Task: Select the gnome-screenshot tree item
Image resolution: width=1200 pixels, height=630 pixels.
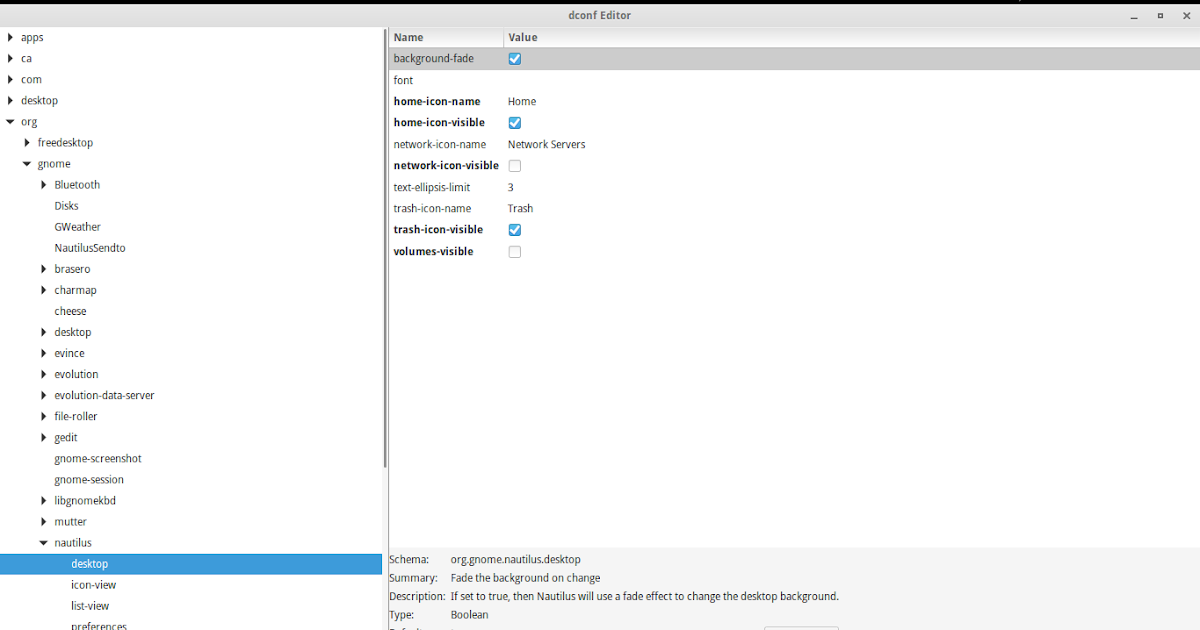Action: pos(98,459)
